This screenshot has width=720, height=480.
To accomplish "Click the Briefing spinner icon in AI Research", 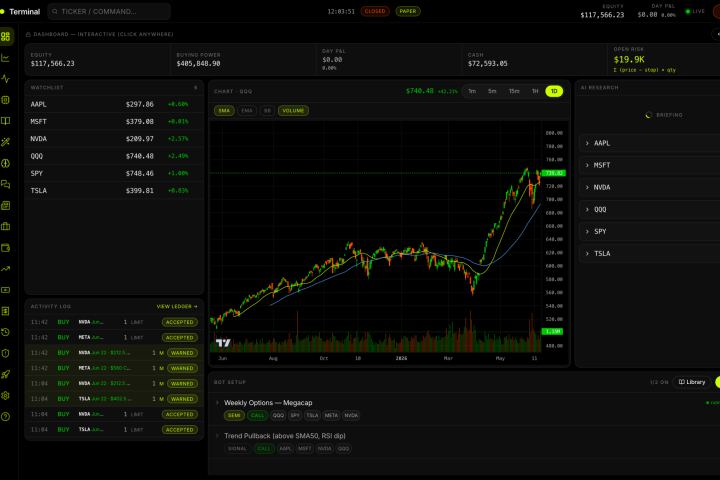I will pos(648,115).
